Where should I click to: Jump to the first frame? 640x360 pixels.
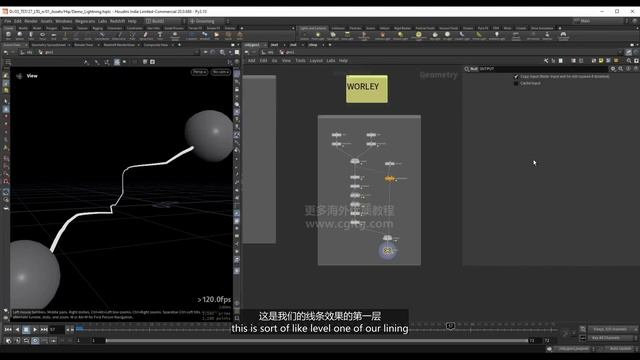[8, 329]
